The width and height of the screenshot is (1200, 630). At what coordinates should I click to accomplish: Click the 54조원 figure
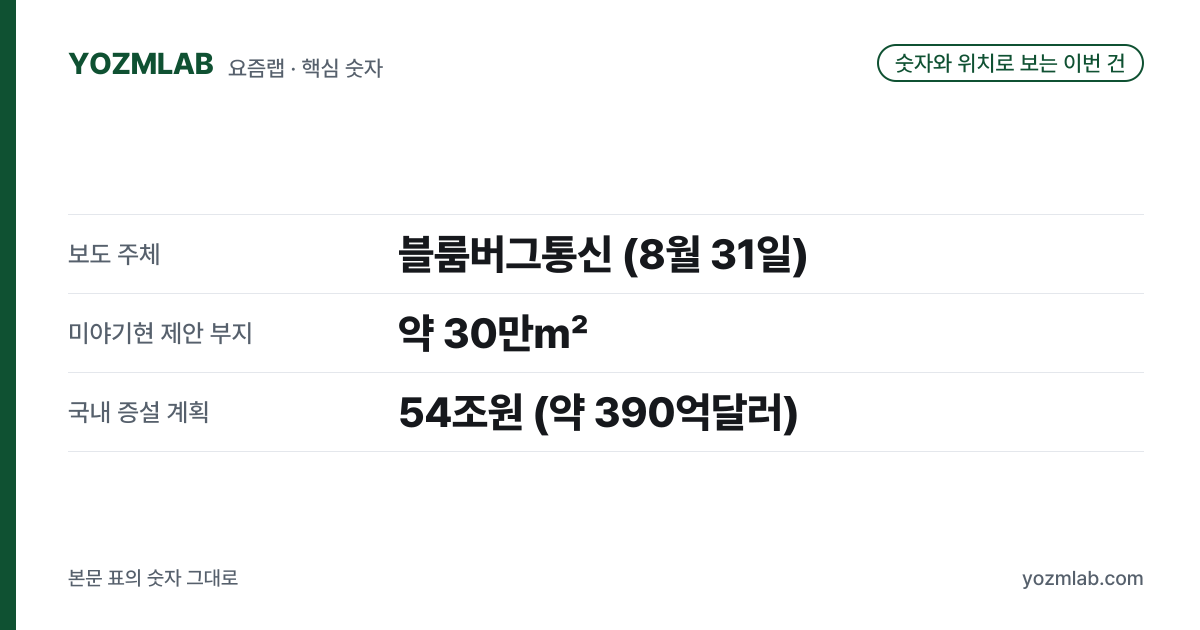pyautogui.click(x=460, y=413)
